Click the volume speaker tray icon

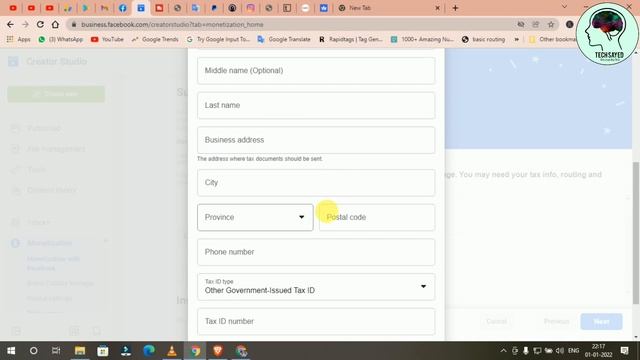[x=560, y=351]
